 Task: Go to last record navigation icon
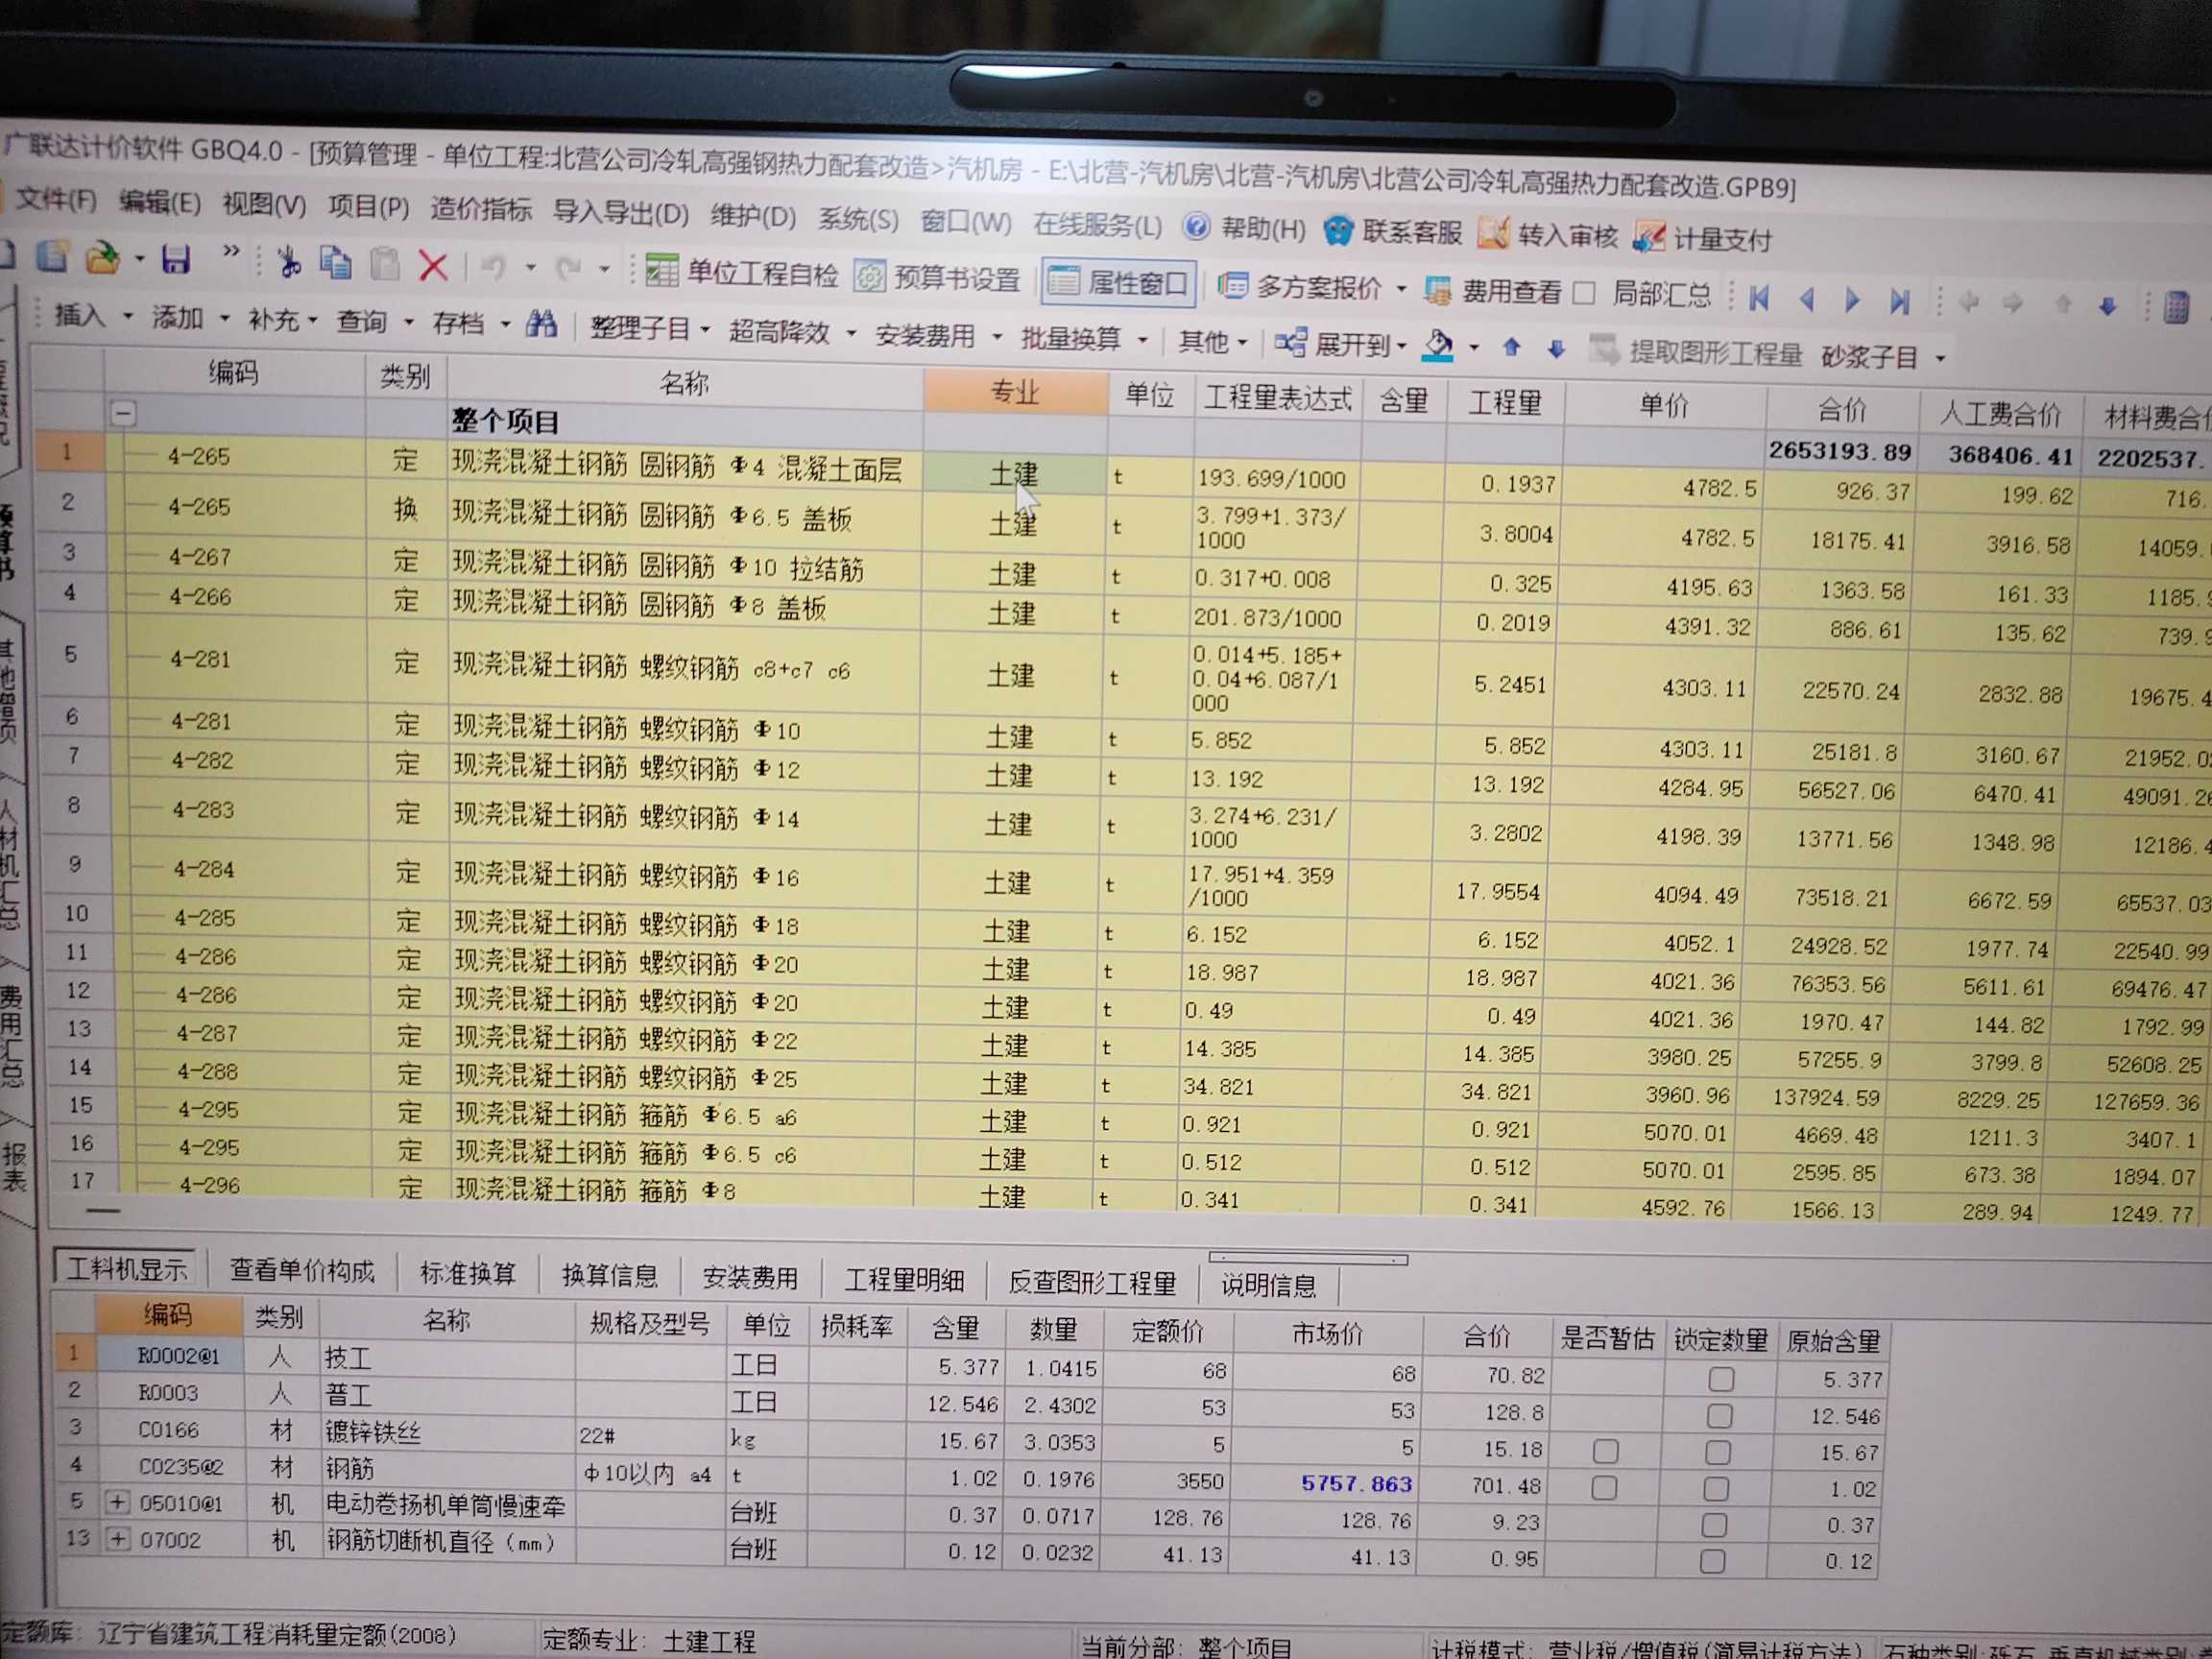pyautogui.click(x=1899, y=301)
